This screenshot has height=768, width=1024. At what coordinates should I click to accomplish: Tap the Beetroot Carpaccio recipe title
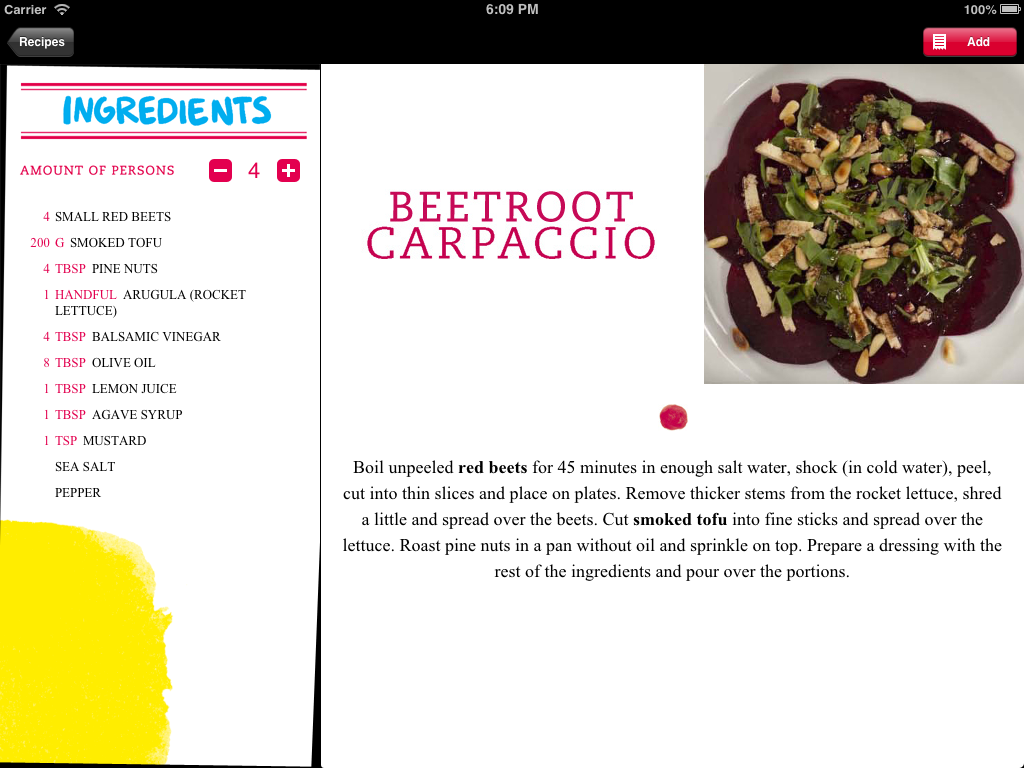coord(511,225)
